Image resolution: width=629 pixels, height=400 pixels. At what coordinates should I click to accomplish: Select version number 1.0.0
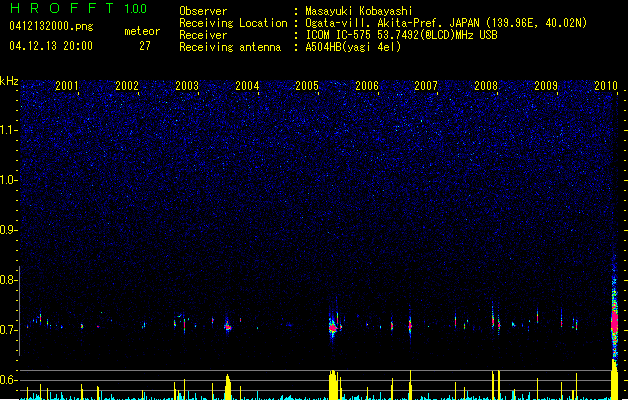coord(136,8)
